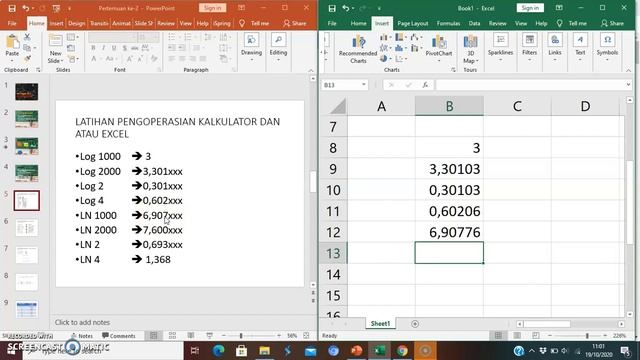Customize Excel Quick Access Toolbar dropdown
The height and width of the screenshot is (360, 640).
(379, 8)
